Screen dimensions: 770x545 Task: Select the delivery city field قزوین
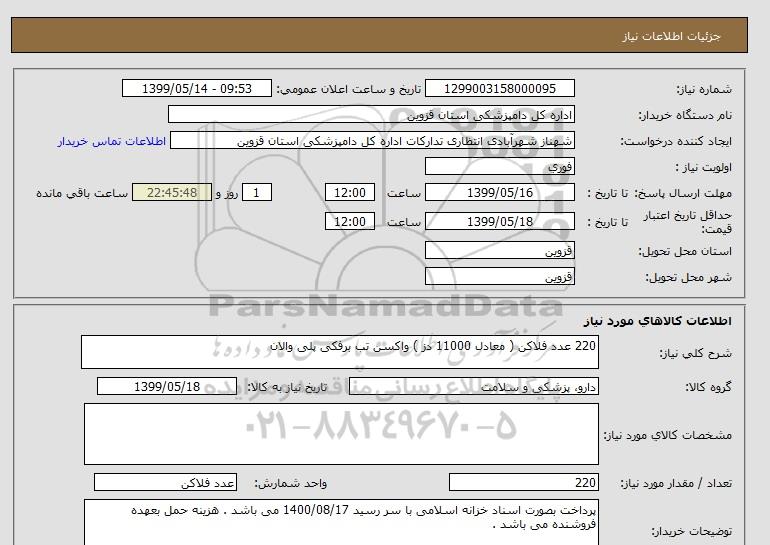[x=499, y=276]
